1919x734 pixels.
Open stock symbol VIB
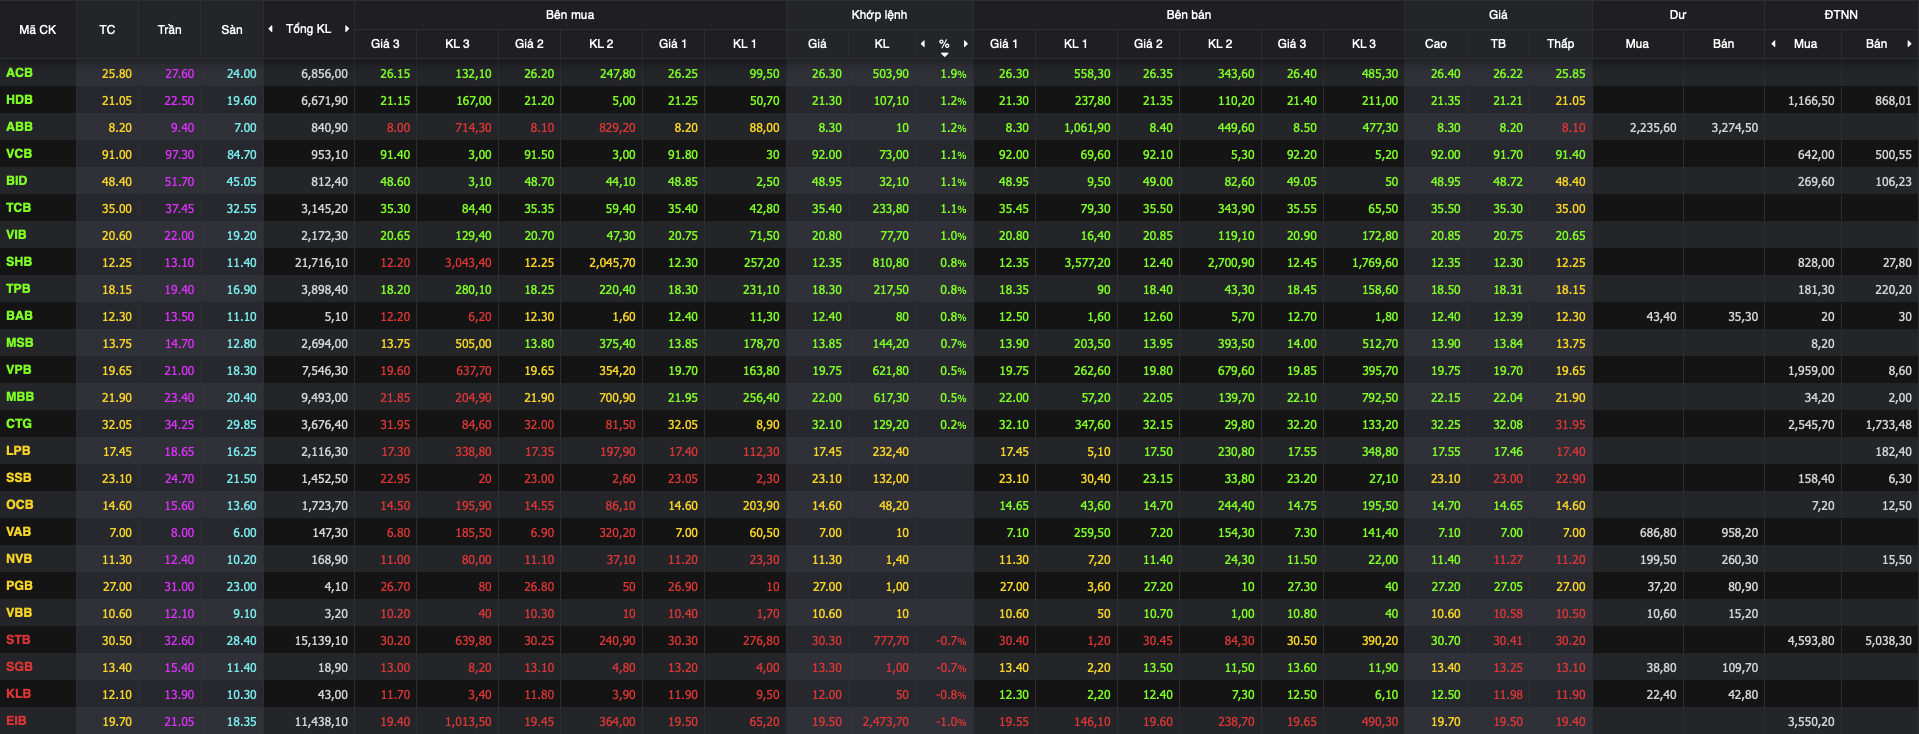click(16, 235)
